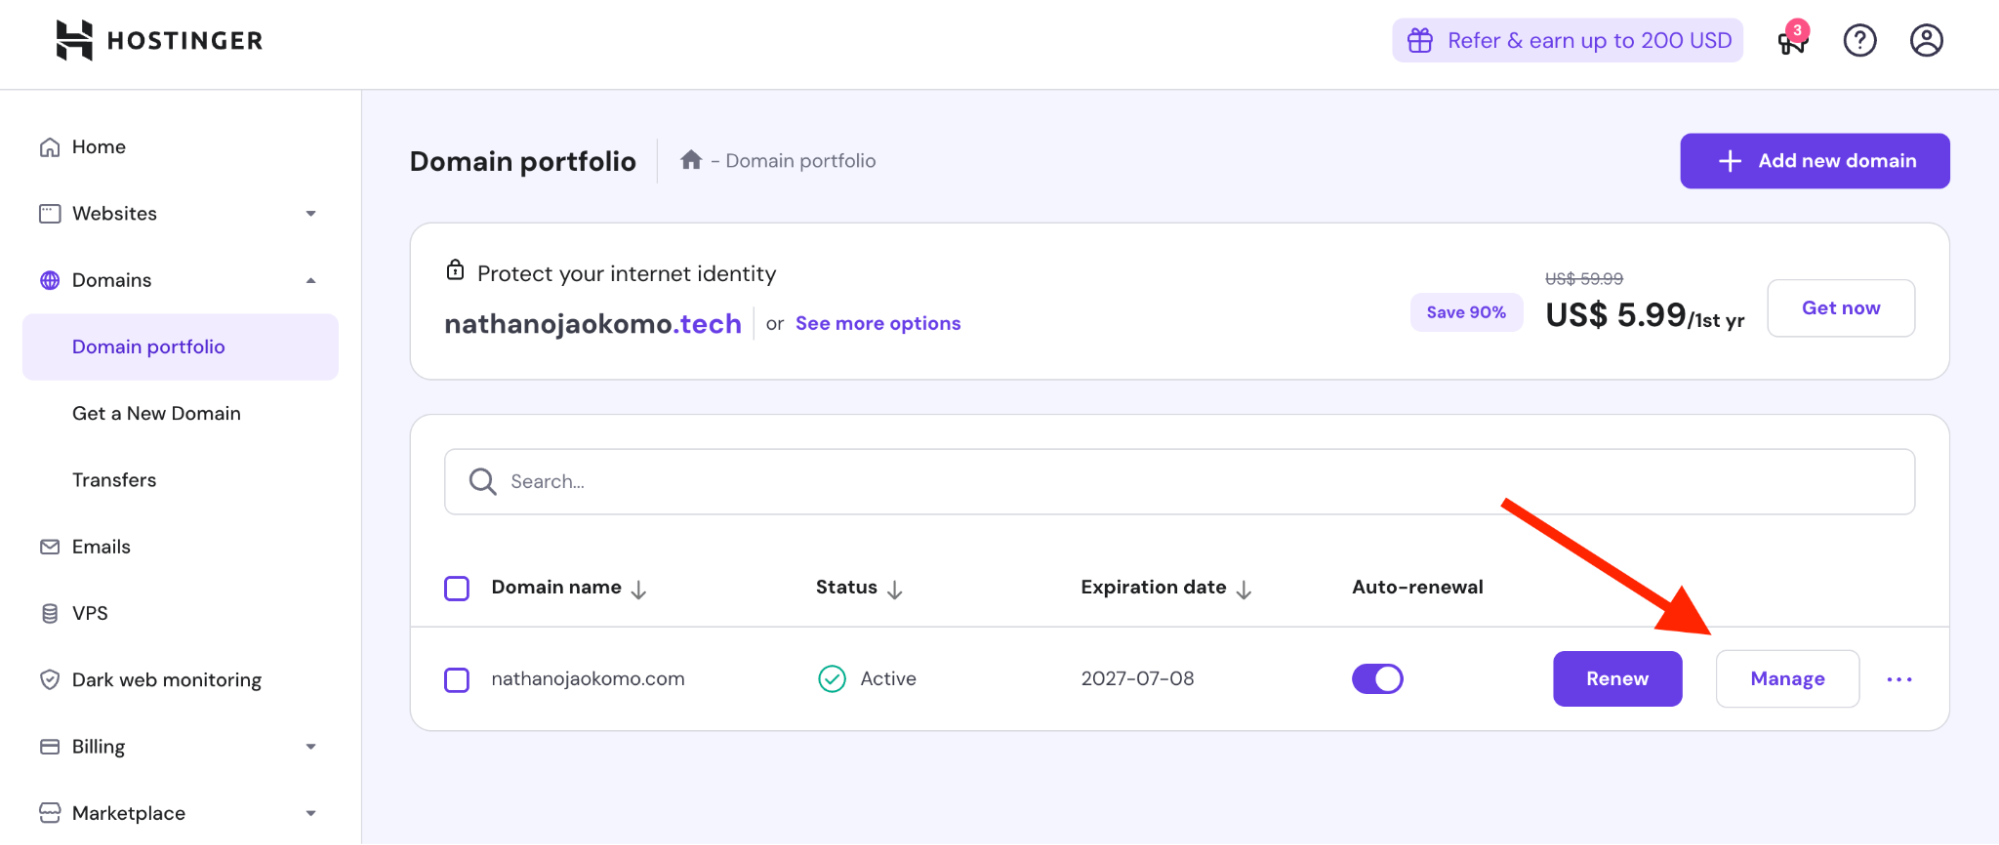Click the search magnifier icon
Viewport: 1999px width, 845px height.
(483, 482)
